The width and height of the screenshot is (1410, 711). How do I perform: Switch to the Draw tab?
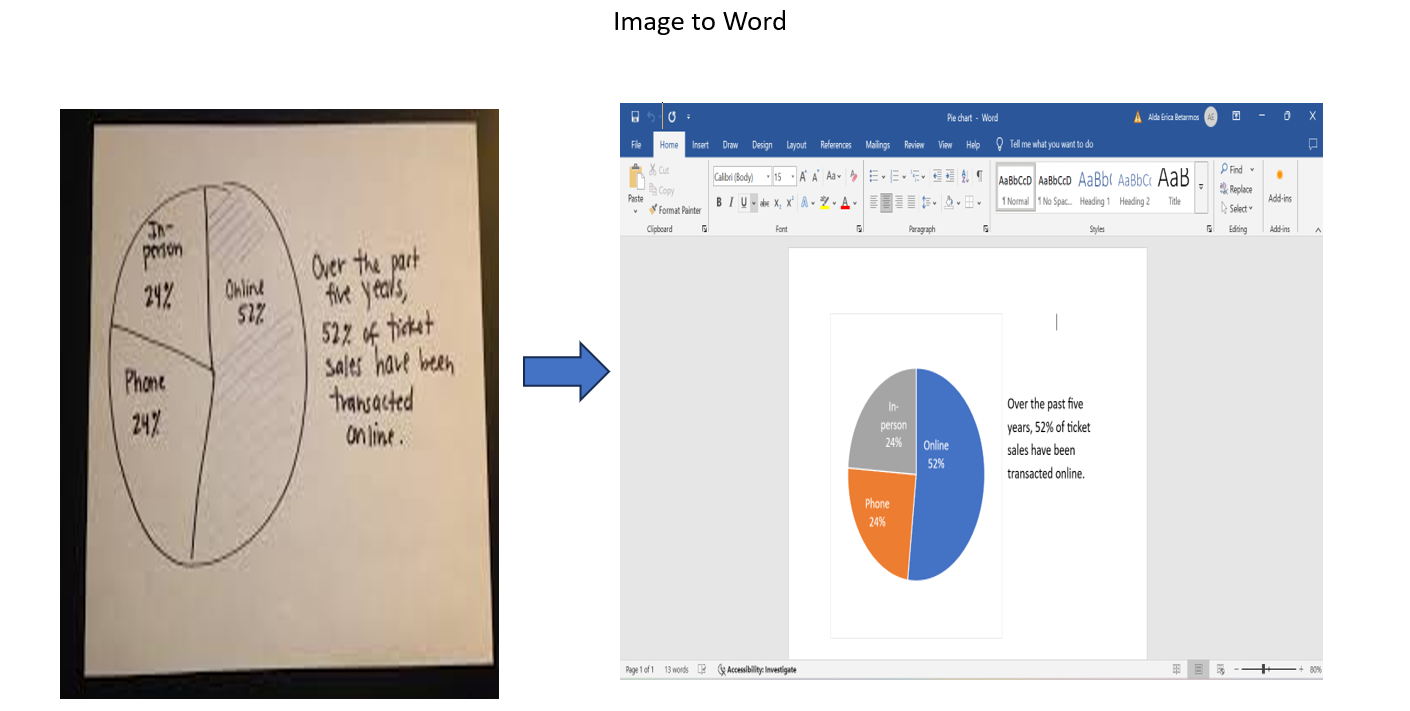[731, 145]
